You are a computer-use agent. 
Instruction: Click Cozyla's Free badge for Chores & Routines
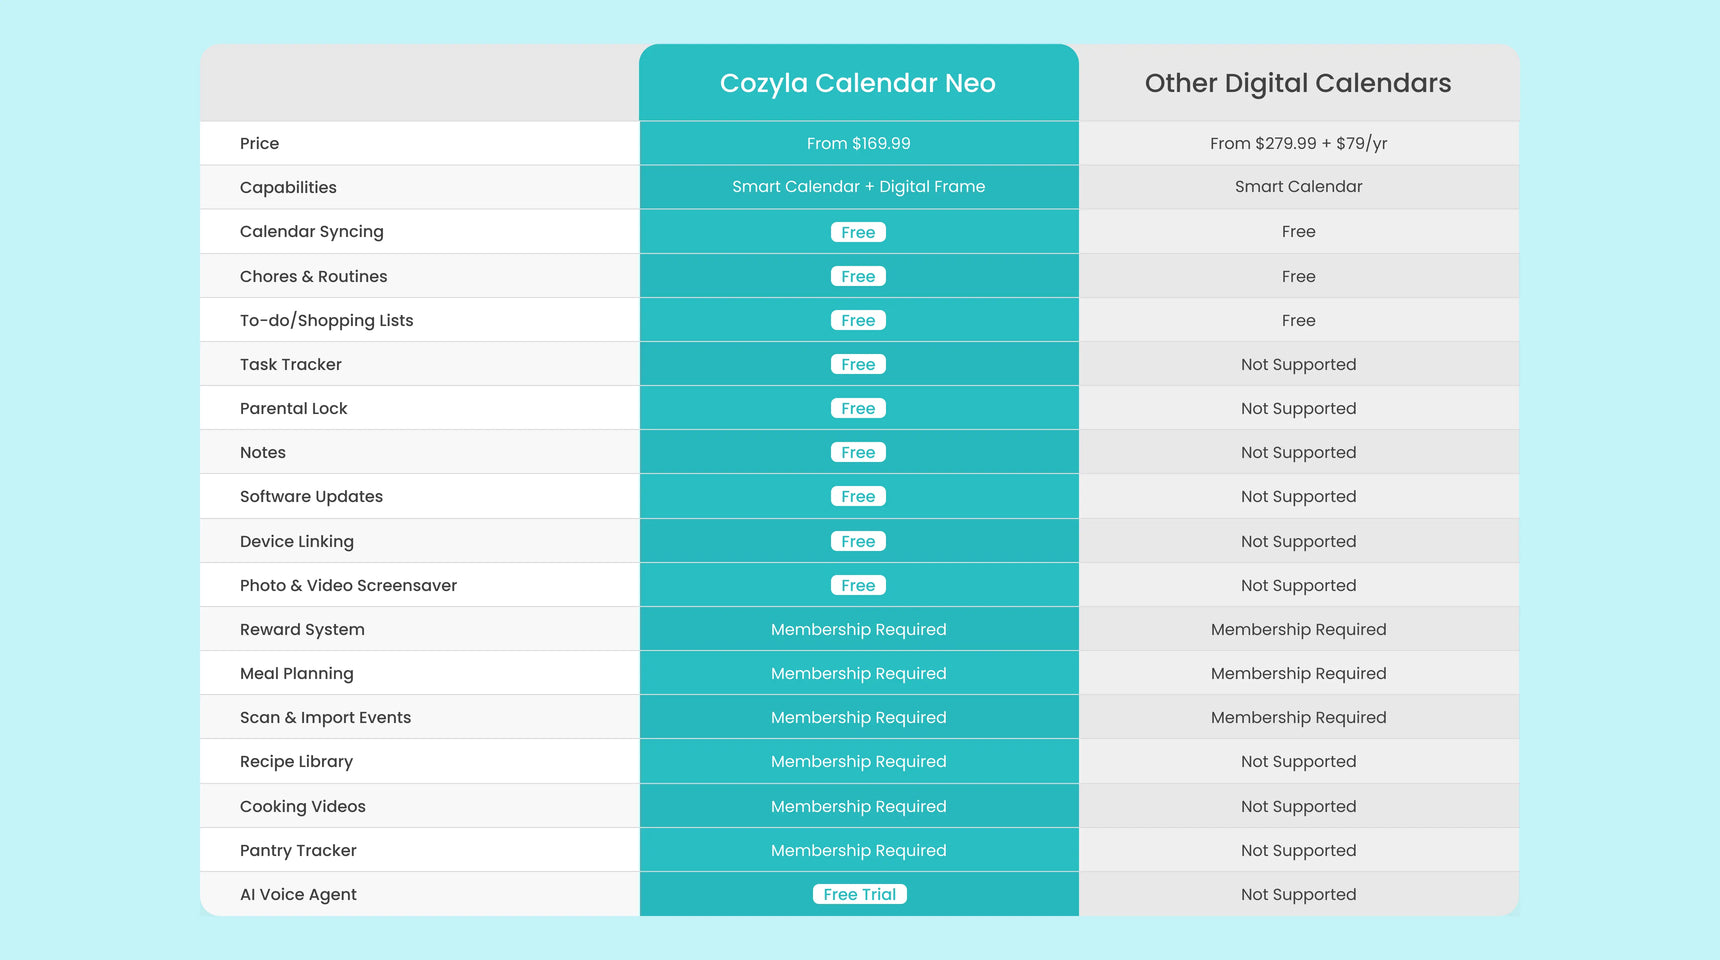pyautogui.click(x=858, y=276)
